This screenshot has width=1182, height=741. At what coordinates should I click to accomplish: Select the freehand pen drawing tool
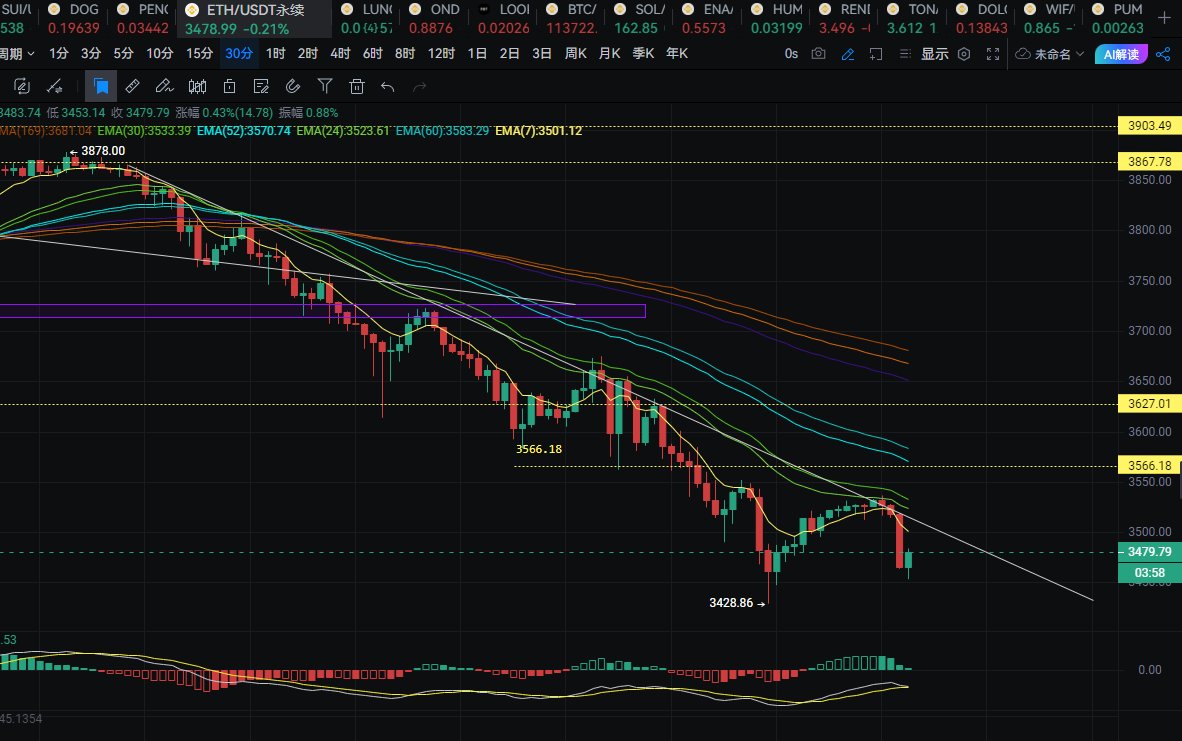tap(164, 87)
